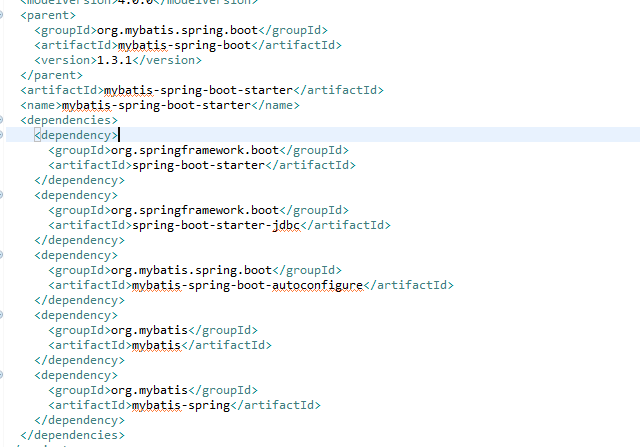Click the artifactId value spring-boot-starter
This screenshot has height=447, width=640.
[x=198, y=165]
